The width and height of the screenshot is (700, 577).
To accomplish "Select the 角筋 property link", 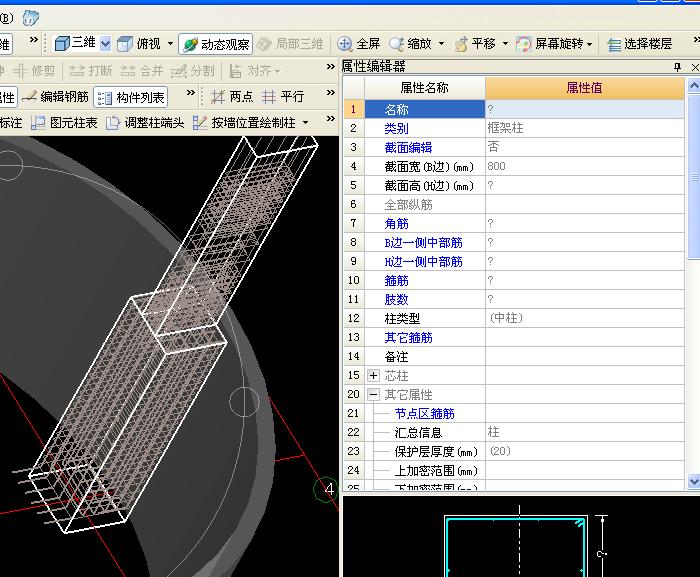I will [396, 223].
